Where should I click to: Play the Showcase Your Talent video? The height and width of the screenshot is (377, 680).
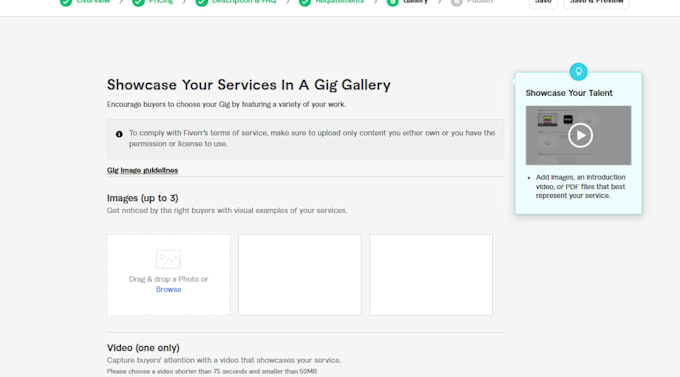pos(580,135)
